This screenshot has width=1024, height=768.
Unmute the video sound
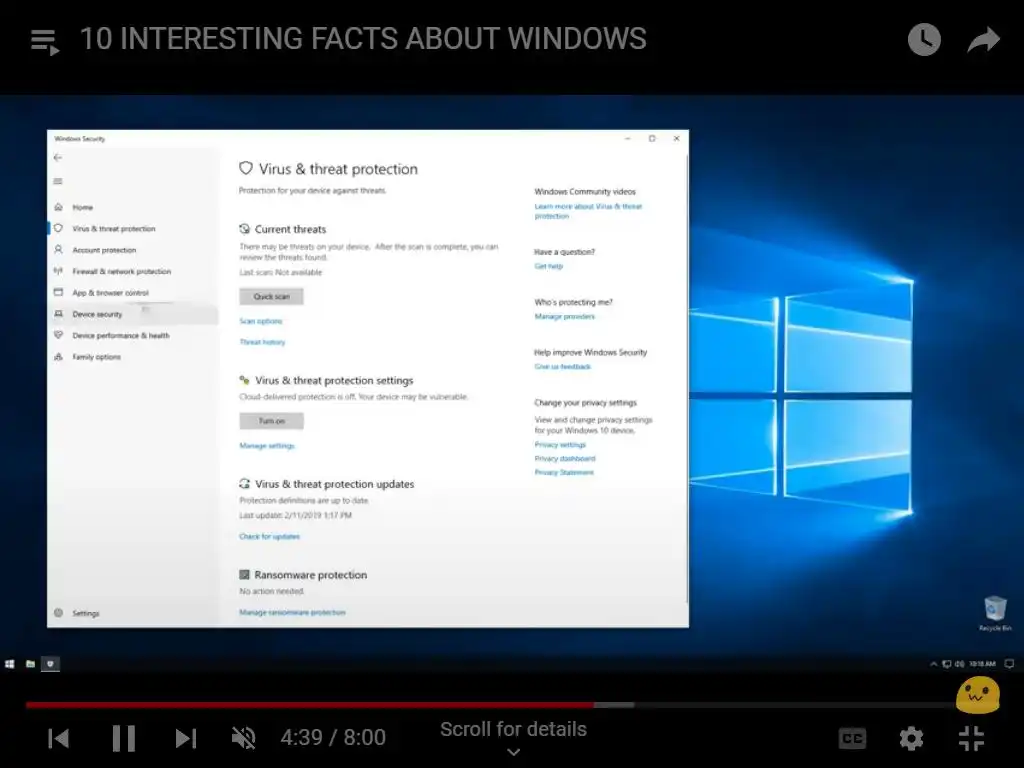(244, 739)
